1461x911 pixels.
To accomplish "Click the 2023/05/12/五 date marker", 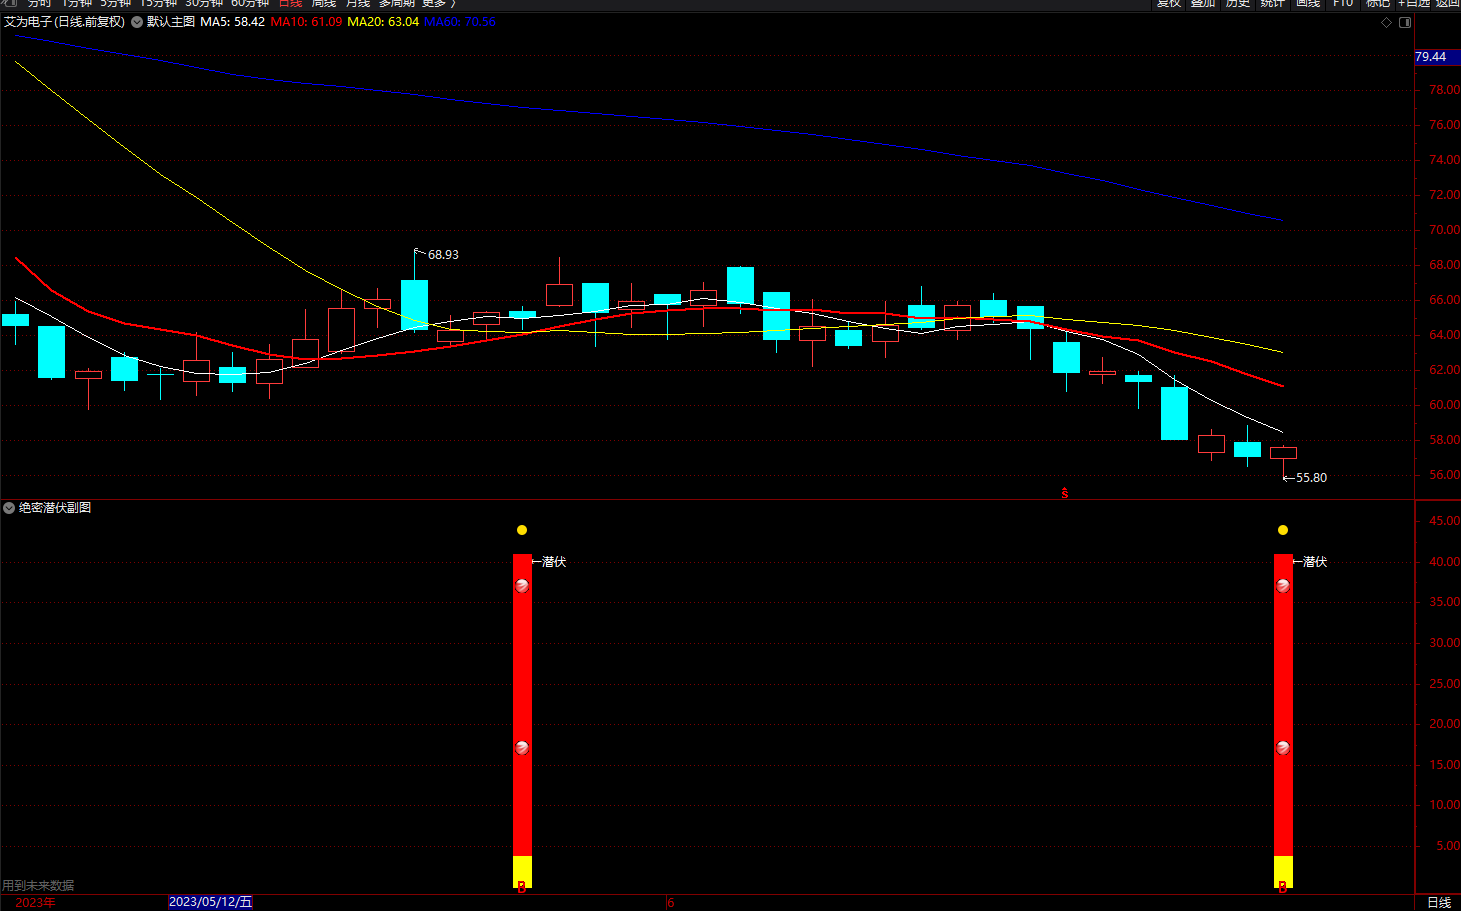I will 210,902.
